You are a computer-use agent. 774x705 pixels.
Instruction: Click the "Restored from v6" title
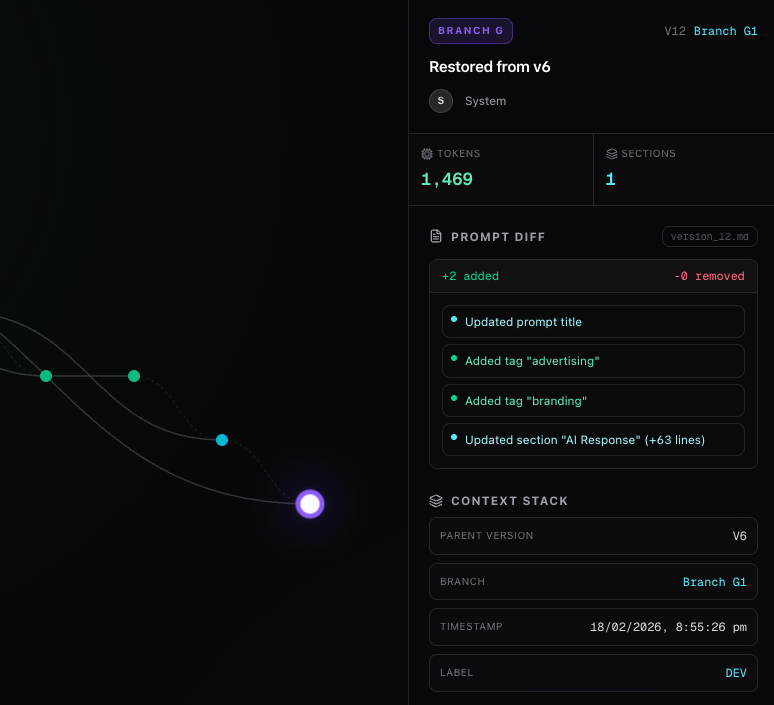(x=489, y=67)
